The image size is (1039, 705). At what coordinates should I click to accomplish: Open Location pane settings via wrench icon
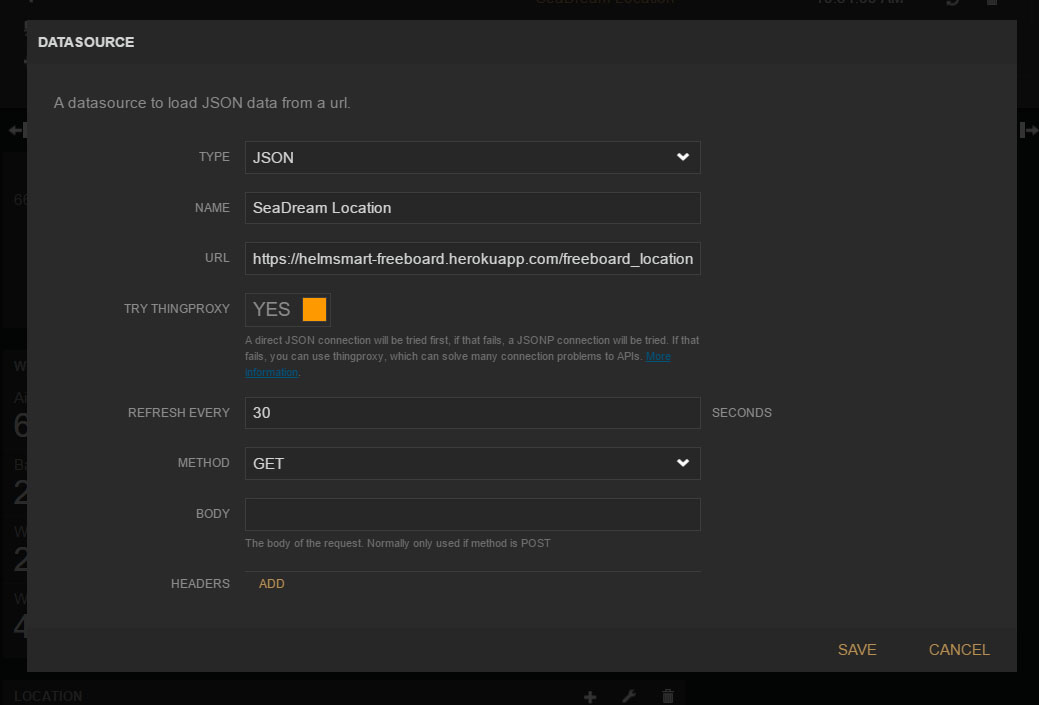point(629,696)
